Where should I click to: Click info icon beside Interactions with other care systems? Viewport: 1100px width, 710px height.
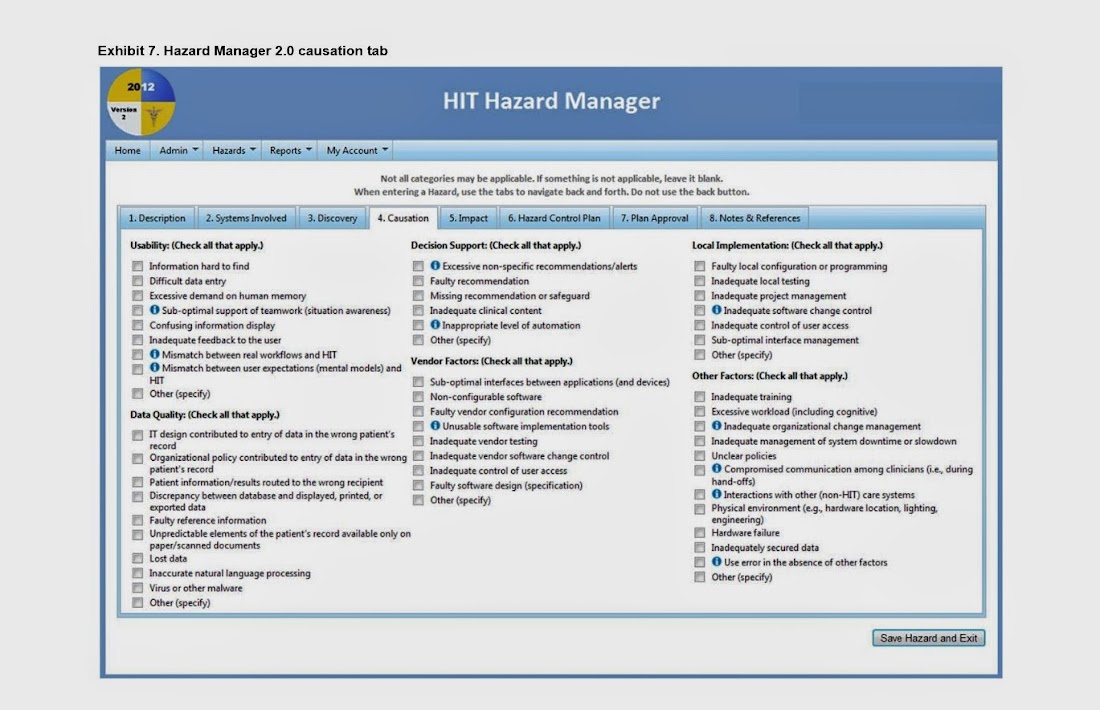click(716, 495)
